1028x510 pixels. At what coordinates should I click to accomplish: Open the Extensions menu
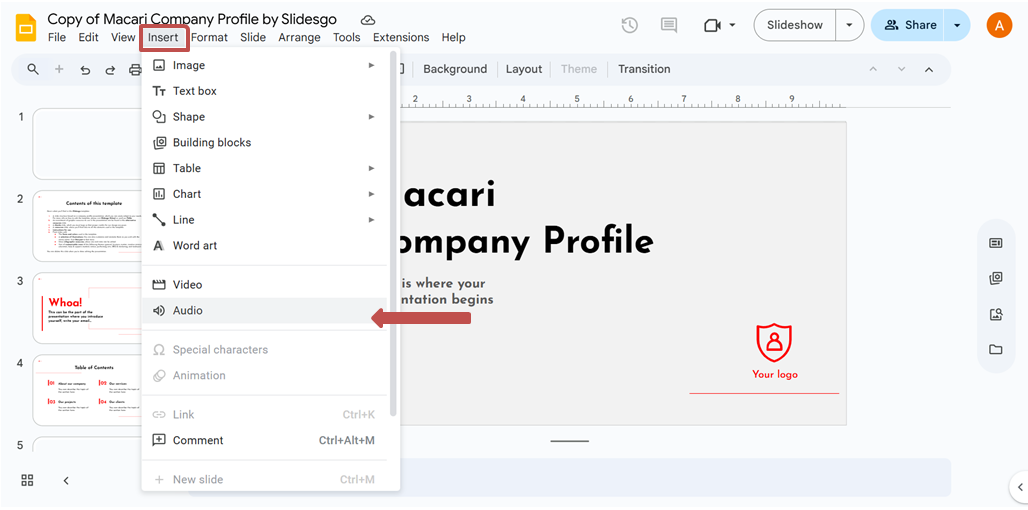pyautogui.click(x=401, y=37)
